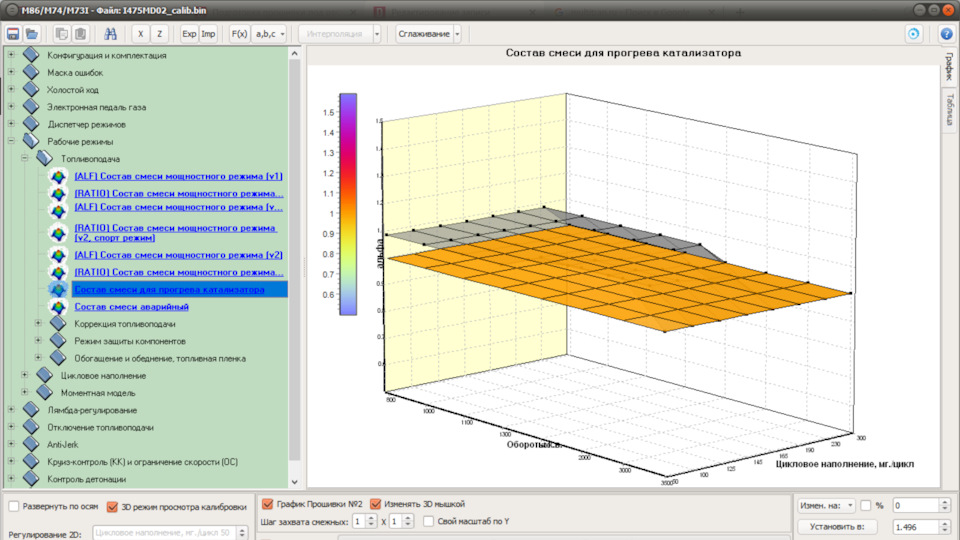Open the [RATIO] Состав смеси (v2, спорт режим) link
Image resolution: width=960 pixels, height=540 pixels.
(x=175, y=233)
